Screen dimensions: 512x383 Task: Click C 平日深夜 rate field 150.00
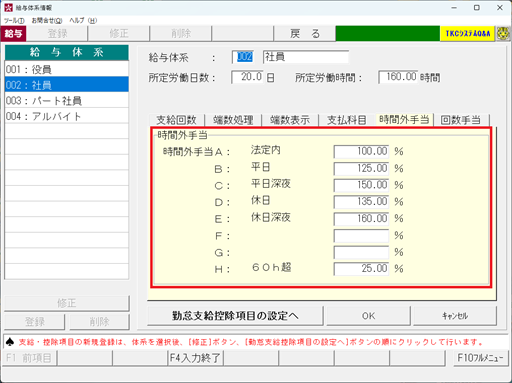361,185
